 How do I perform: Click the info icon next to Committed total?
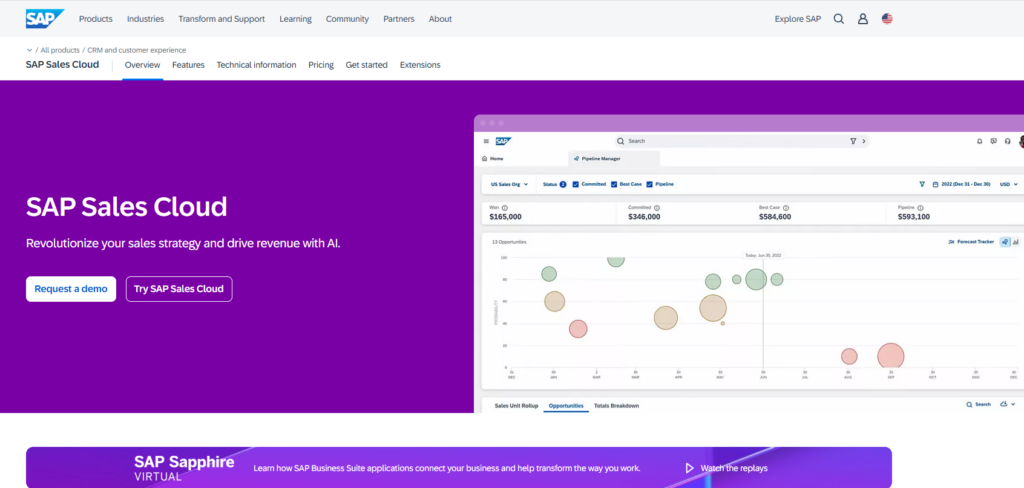[x=656, y=208]
